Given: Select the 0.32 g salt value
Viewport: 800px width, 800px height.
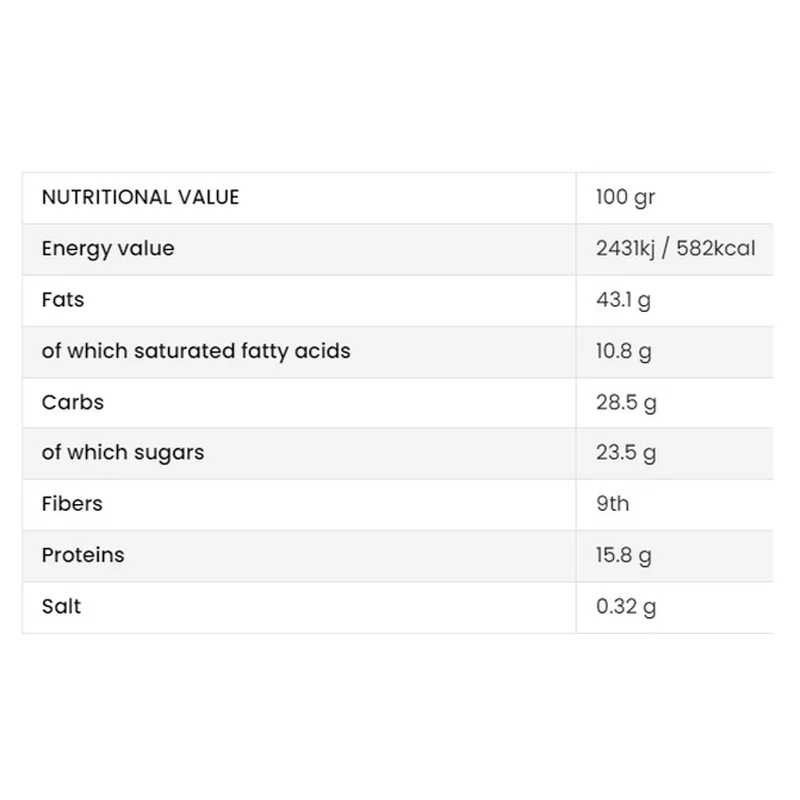Looking at the screenshot, I should (626, 607).
